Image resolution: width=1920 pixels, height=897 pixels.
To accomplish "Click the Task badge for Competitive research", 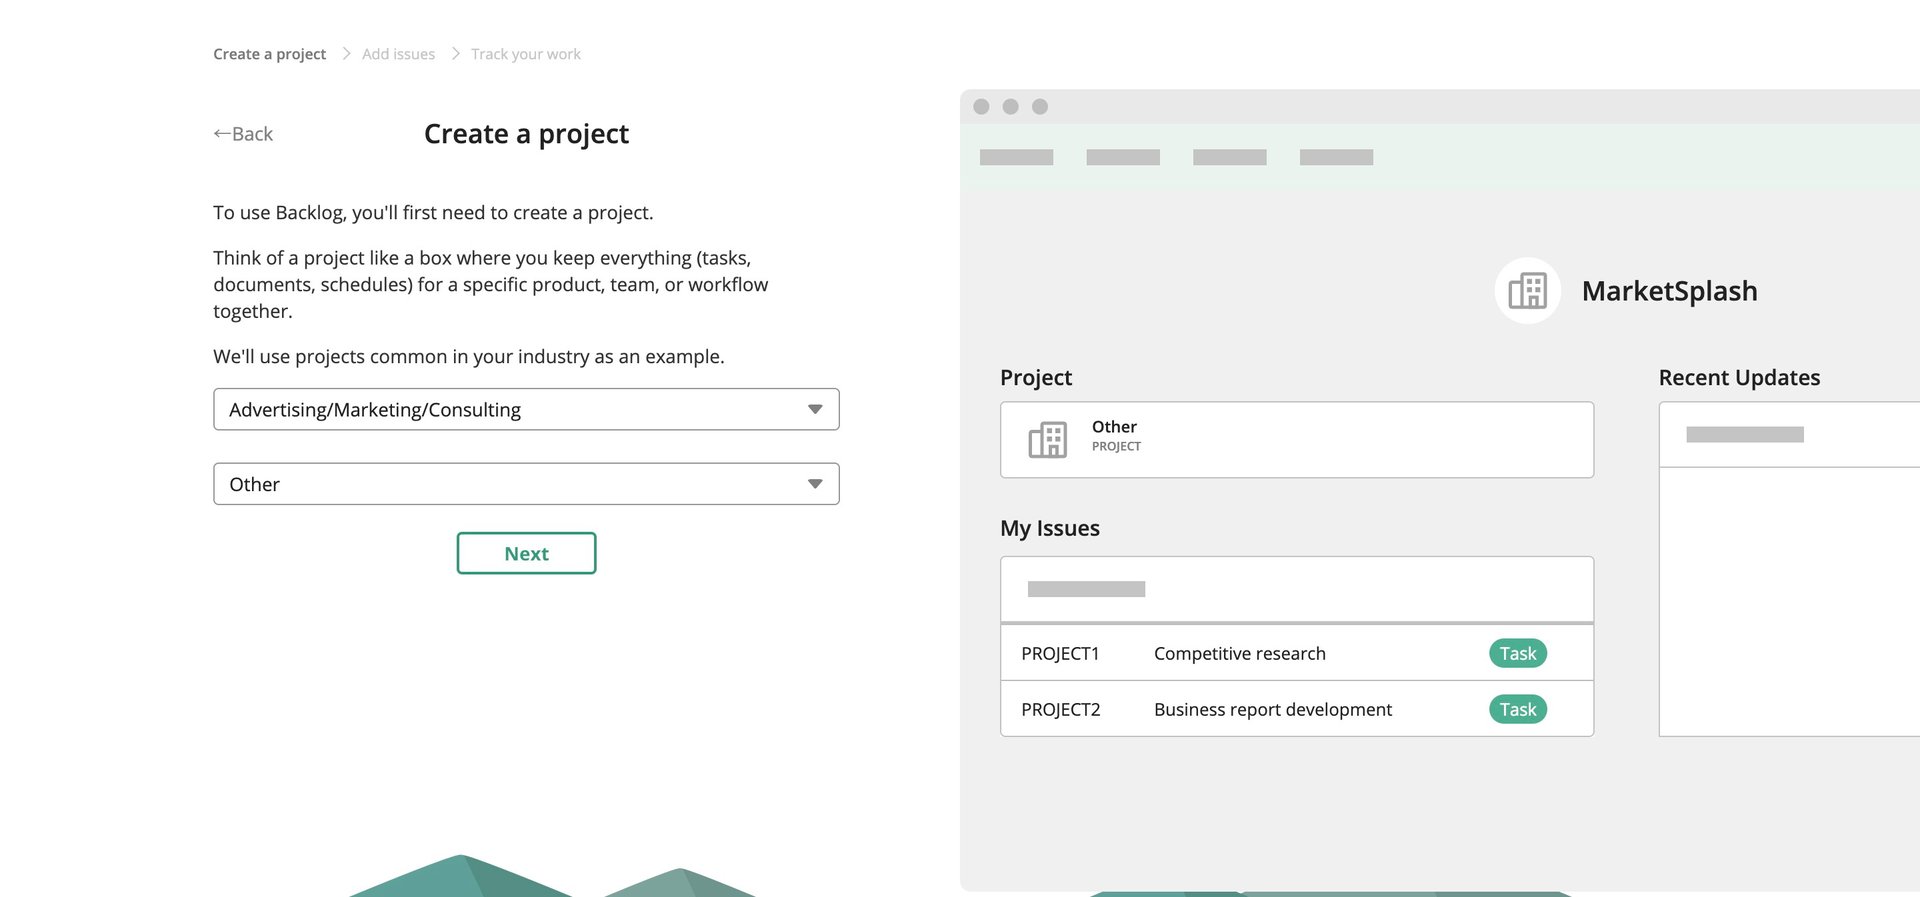I will click(1517, 653).
